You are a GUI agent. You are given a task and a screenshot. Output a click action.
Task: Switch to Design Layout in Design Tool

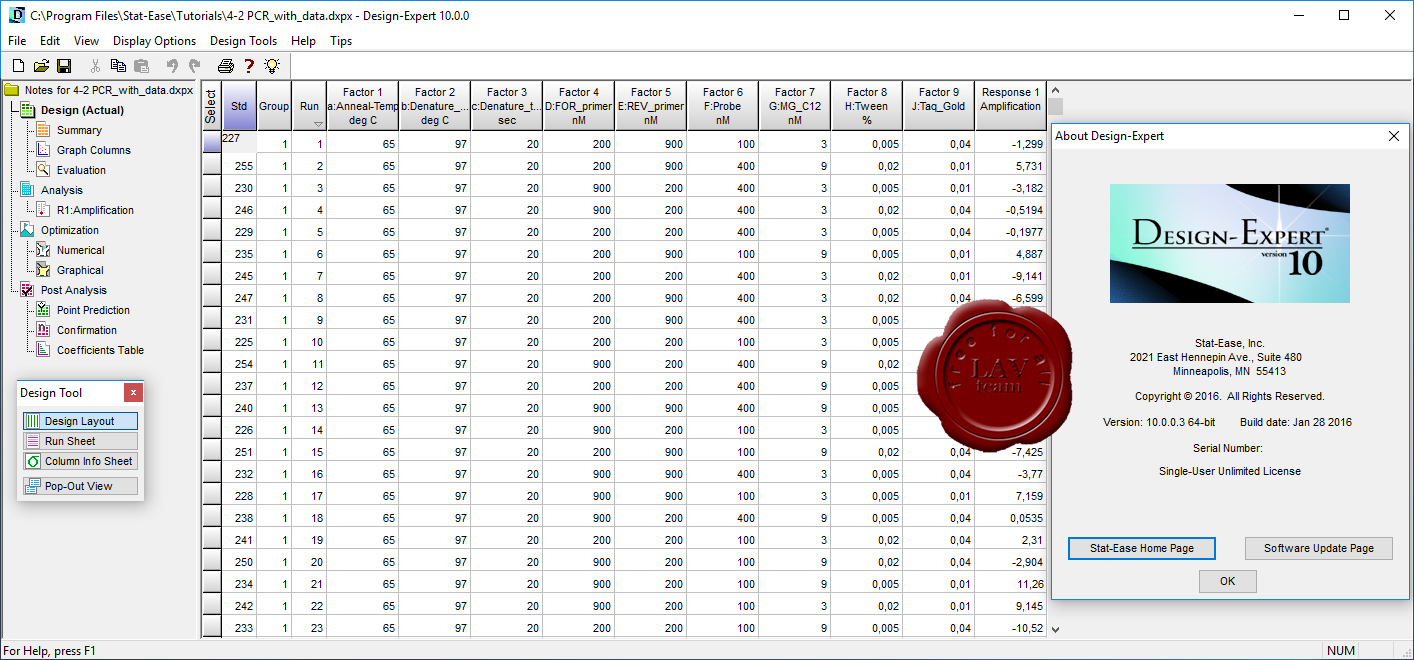pyautogui.click(x=80, y=421)
